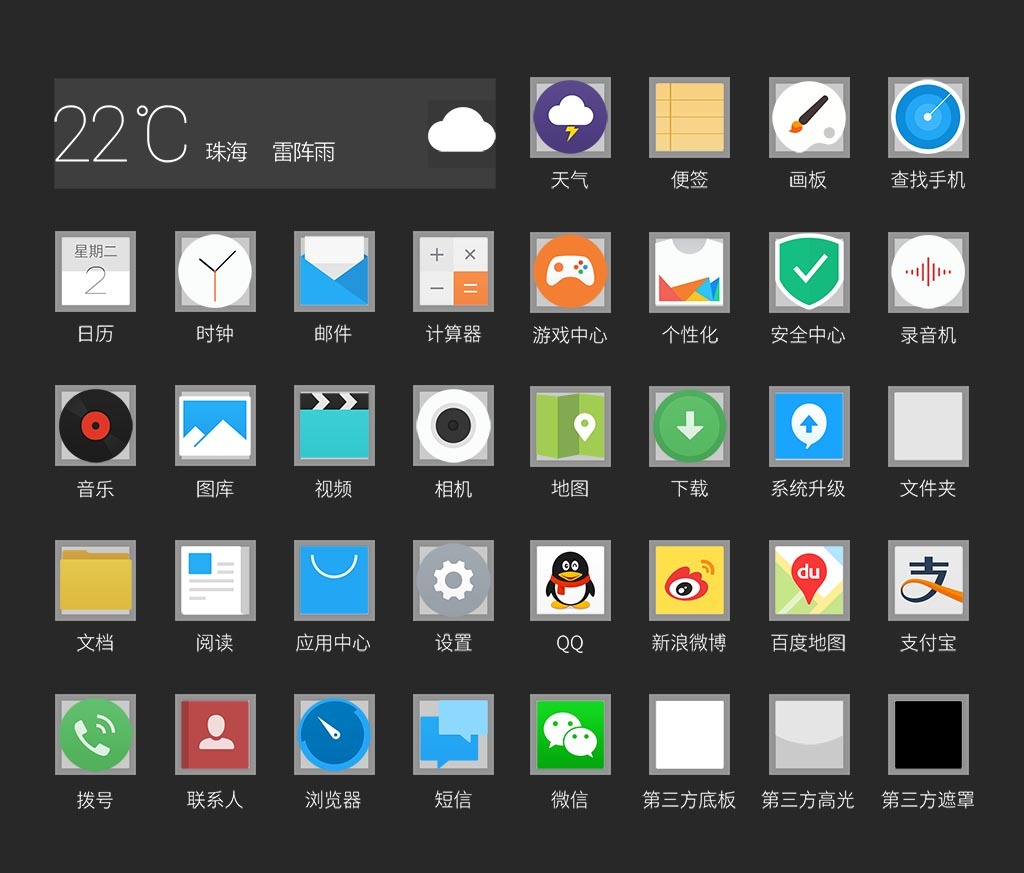This screenshot has width=1024, height=873.
Task: Open 支付宝 Alipay
Action: pos(927,580)
